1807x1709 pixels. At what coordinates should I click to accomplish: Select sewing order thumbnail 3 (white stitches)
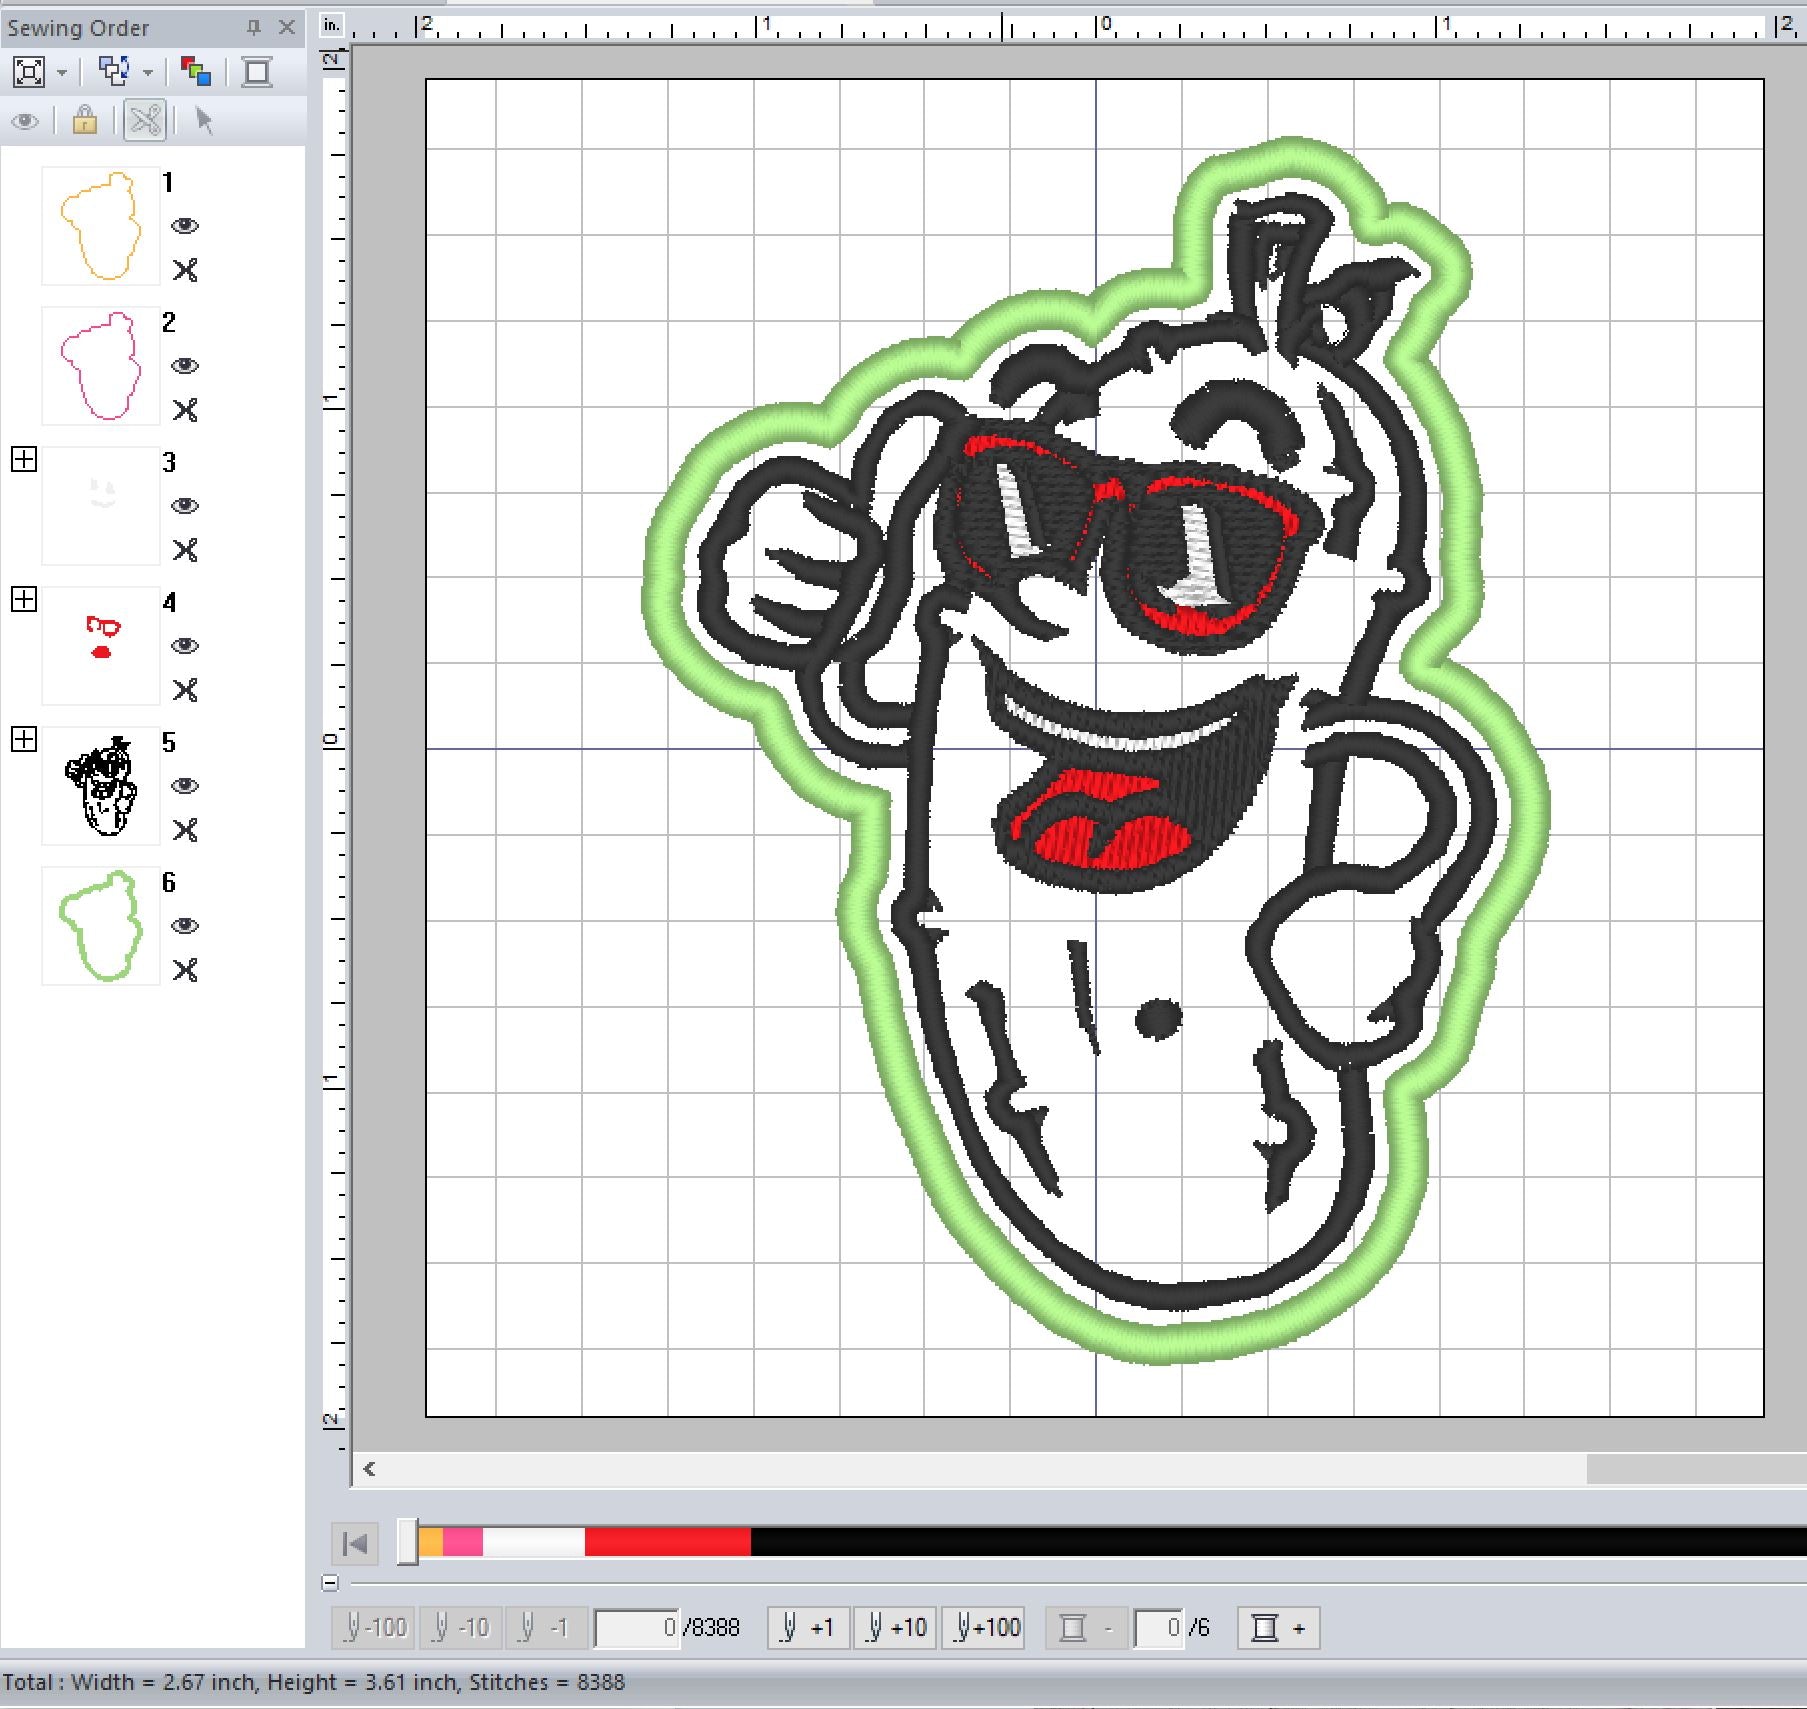tap(101, 506)
